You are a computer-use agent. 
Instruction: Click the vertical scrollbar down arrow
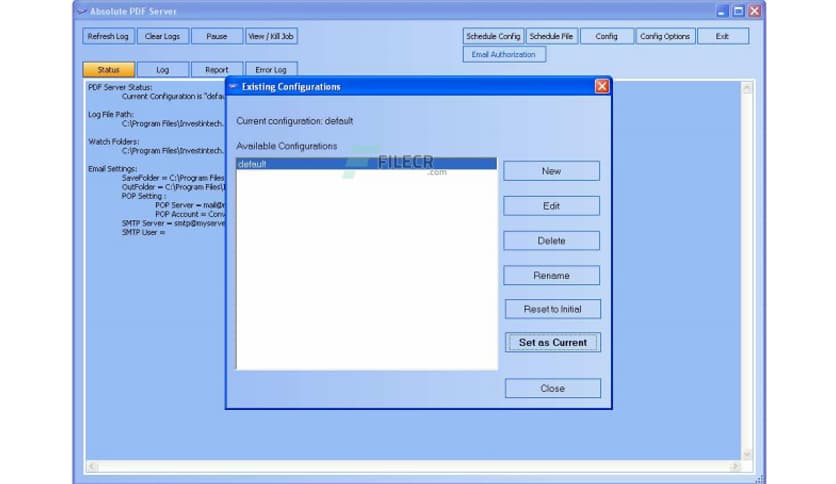[747, 454]
